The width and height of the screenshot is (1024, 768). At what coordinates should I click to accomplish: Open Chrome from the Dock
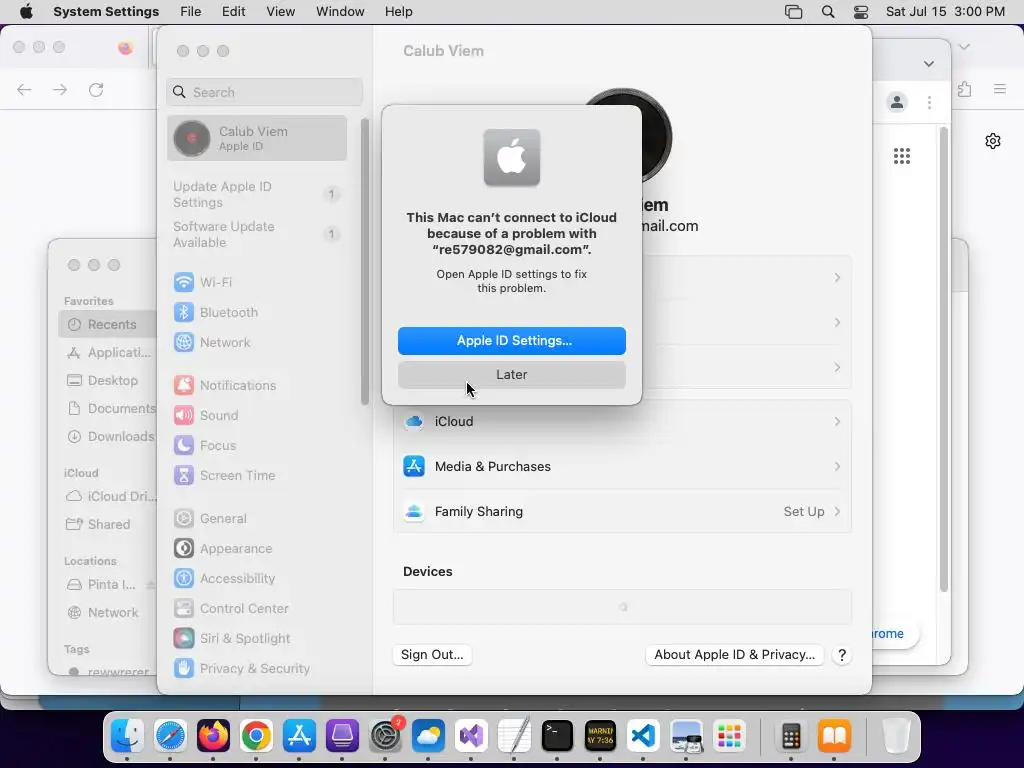(256, 736)
